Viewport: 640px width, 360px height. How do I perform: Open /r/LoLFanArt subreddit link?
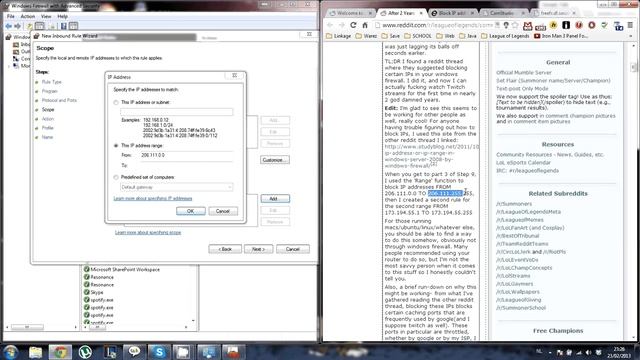(x=530, y=228)
